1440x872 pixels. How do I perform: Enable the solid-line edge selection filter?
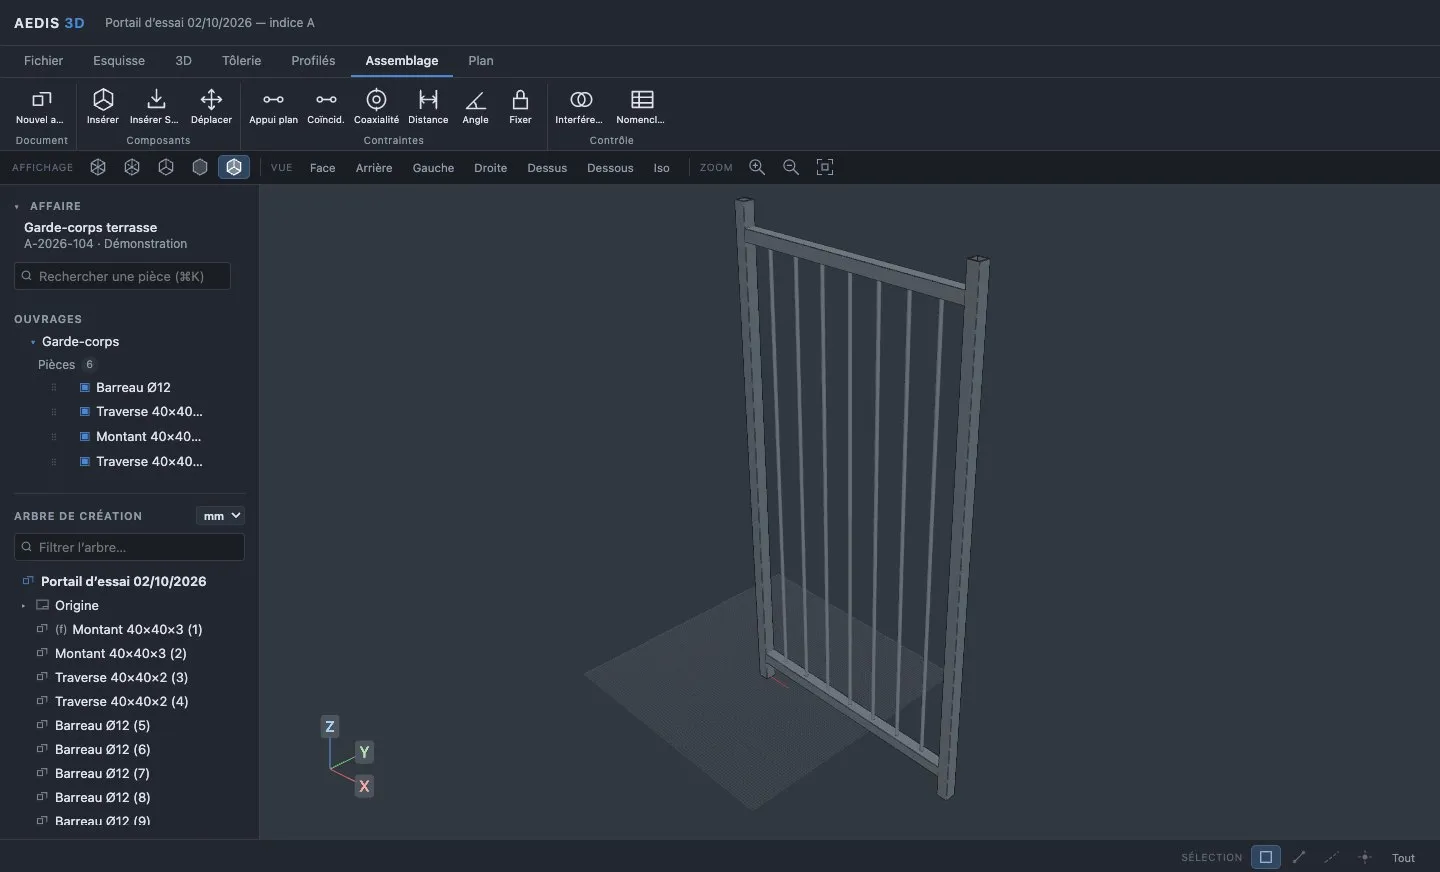tap(1299, 857)
